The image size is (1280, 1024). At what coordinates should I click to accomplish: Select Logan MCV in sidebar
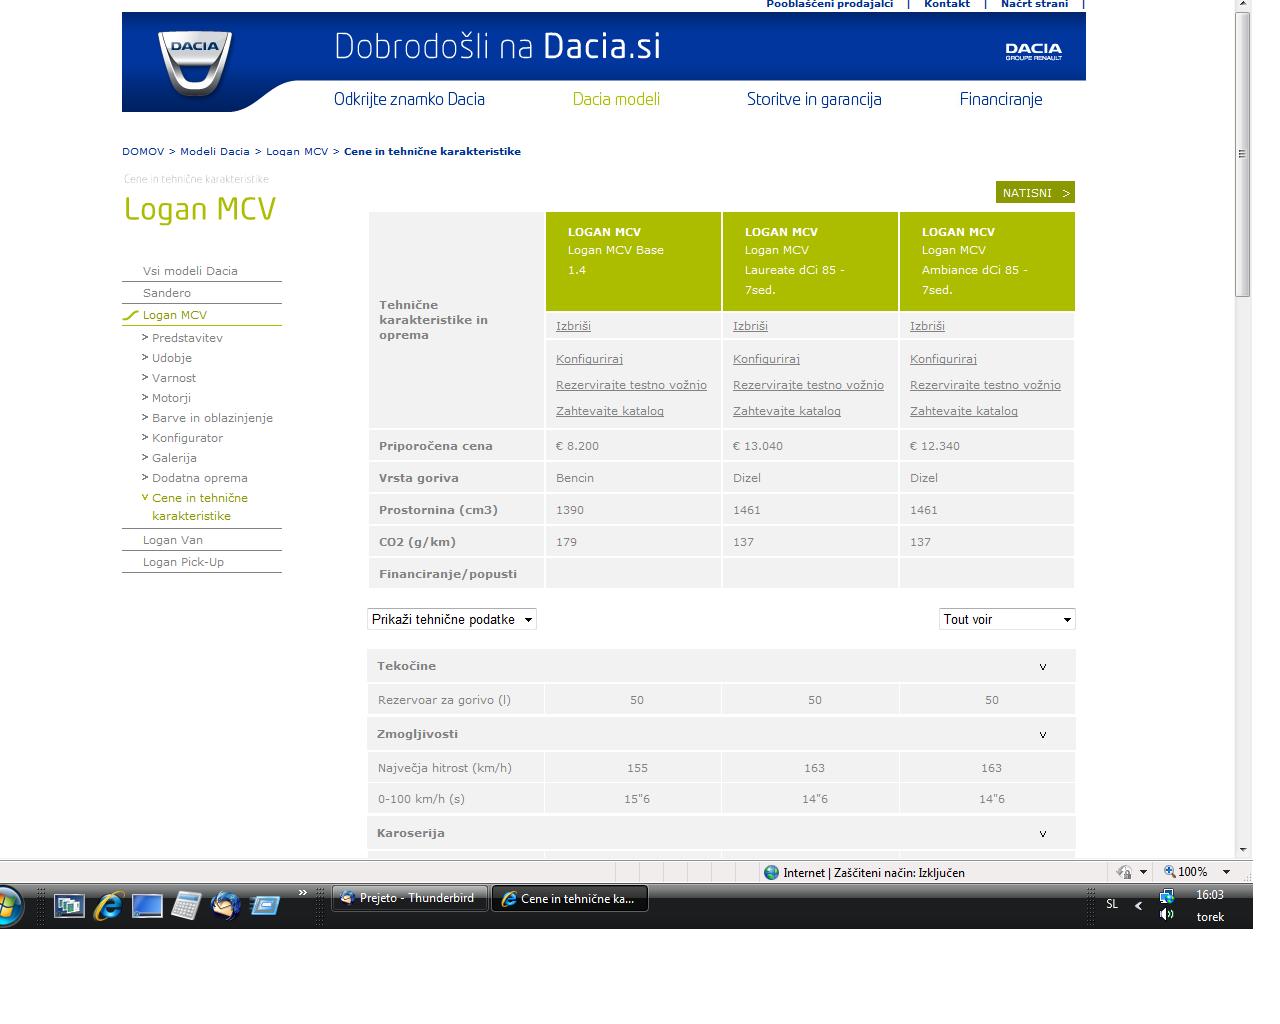point(175,315)
